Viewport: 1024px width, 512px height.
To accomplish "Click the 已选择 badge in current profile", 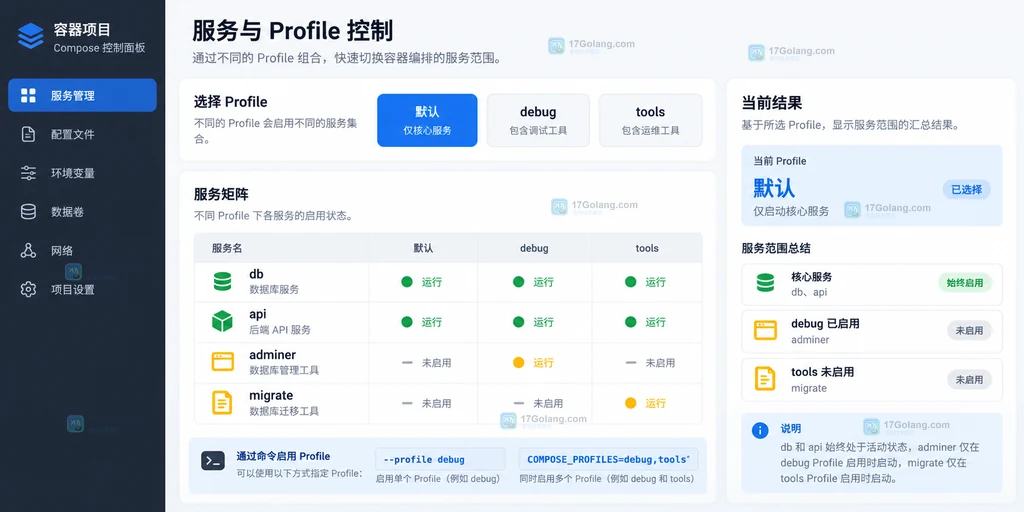I will [967, 190].
